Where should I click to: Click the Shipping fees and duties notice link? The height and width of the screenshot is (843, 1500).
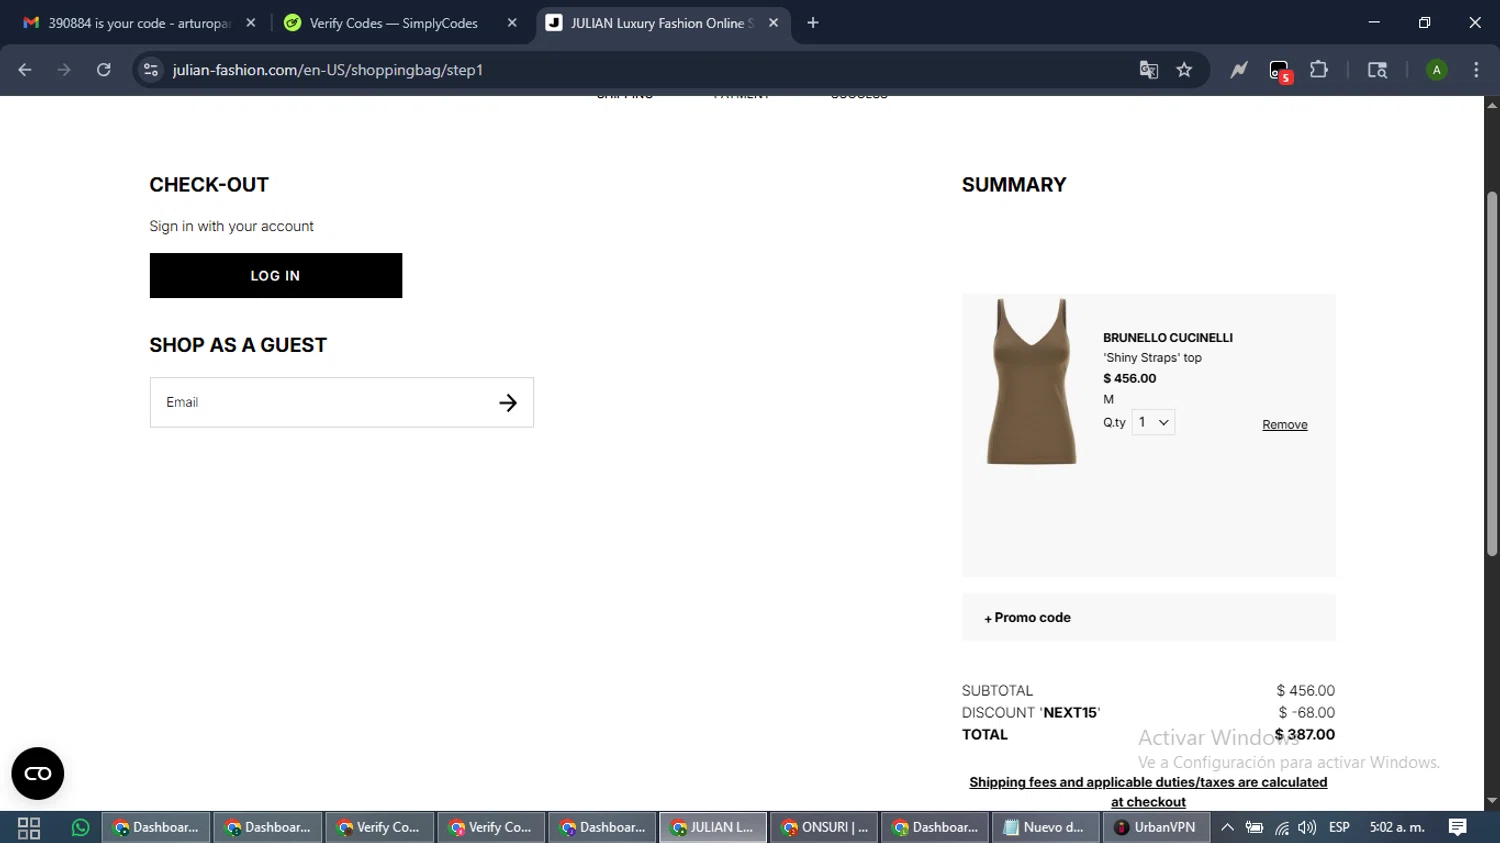(x=1148, y=792)
